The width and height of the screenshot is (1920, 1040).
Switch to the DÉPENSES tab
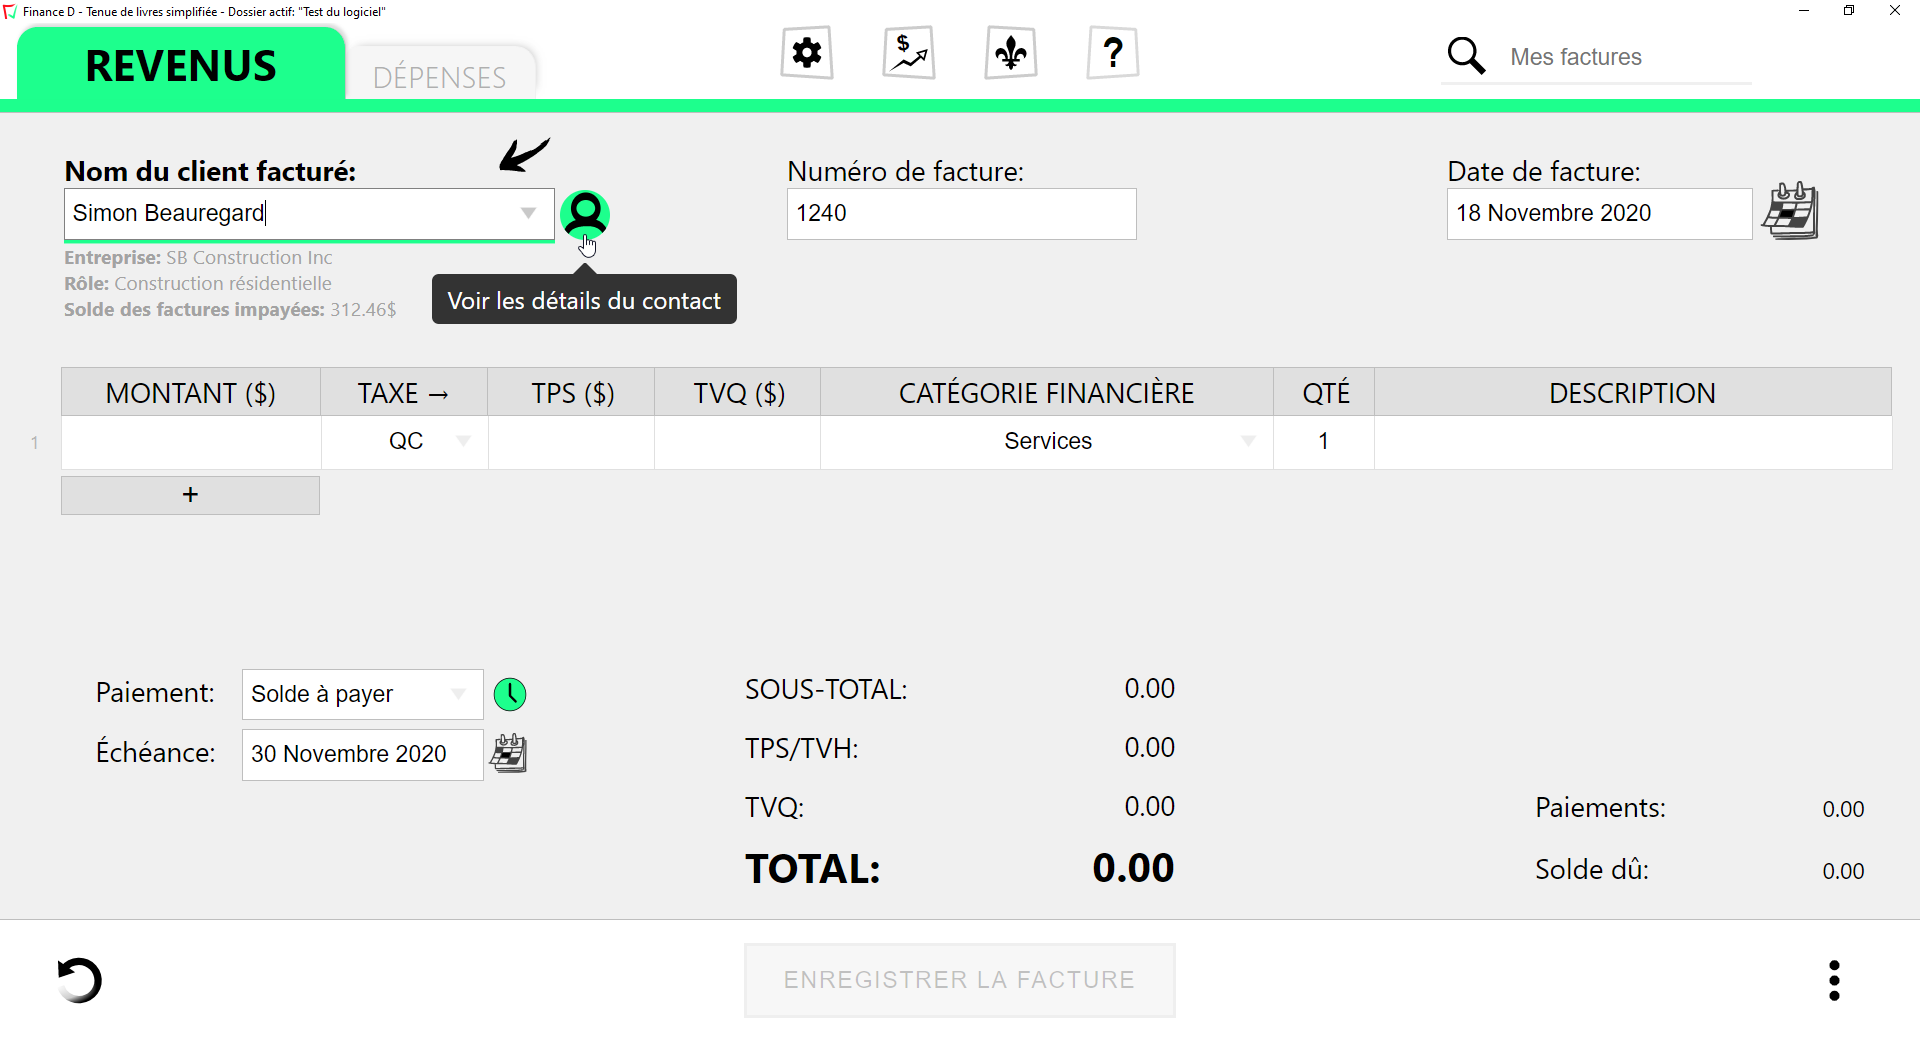439,77
